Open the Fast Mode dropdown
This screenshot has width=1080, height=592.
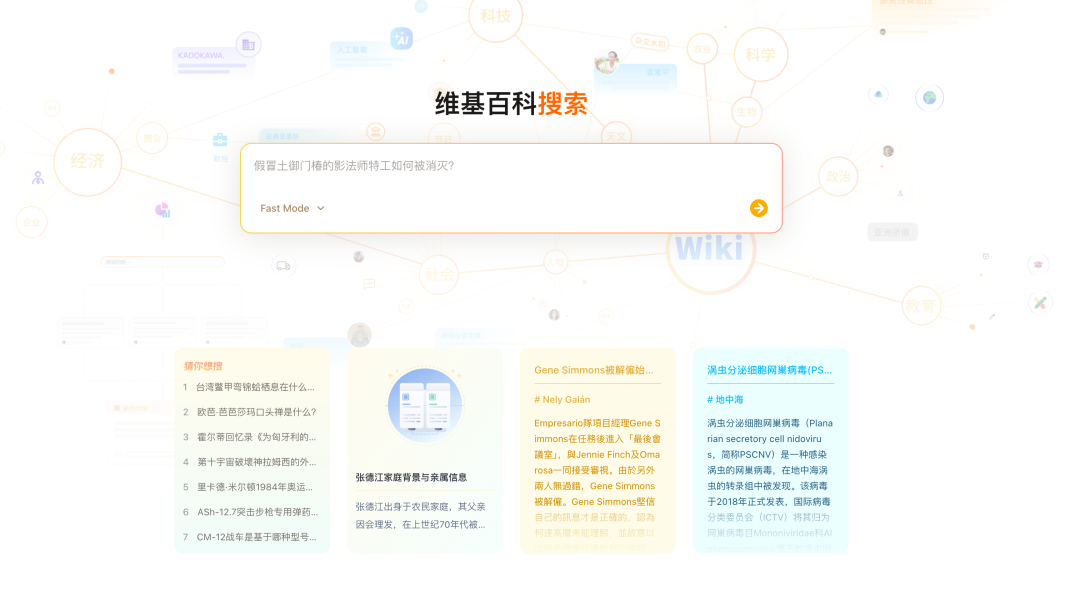pos(292,208)
